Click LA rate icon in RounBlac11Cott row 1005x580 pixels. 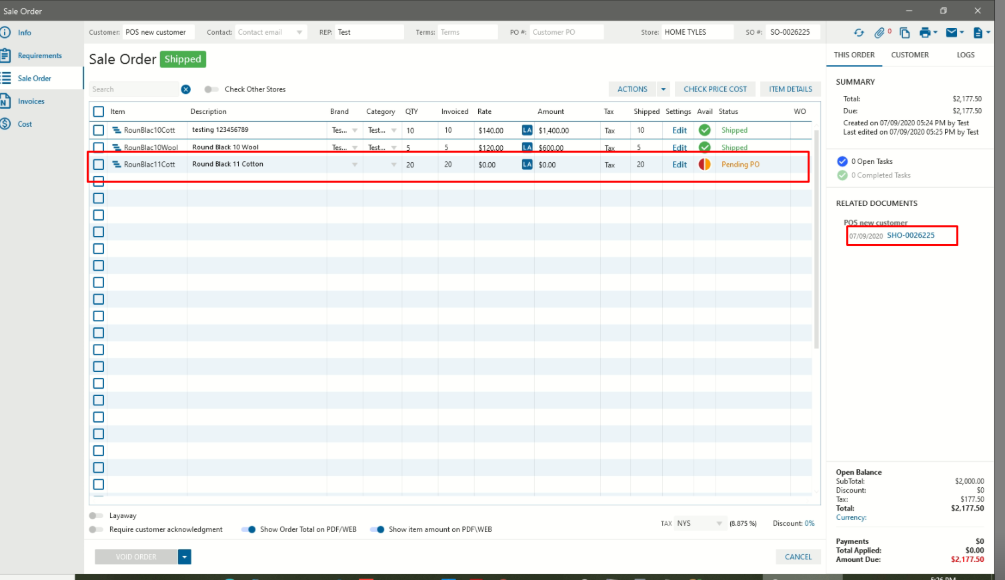527,164
